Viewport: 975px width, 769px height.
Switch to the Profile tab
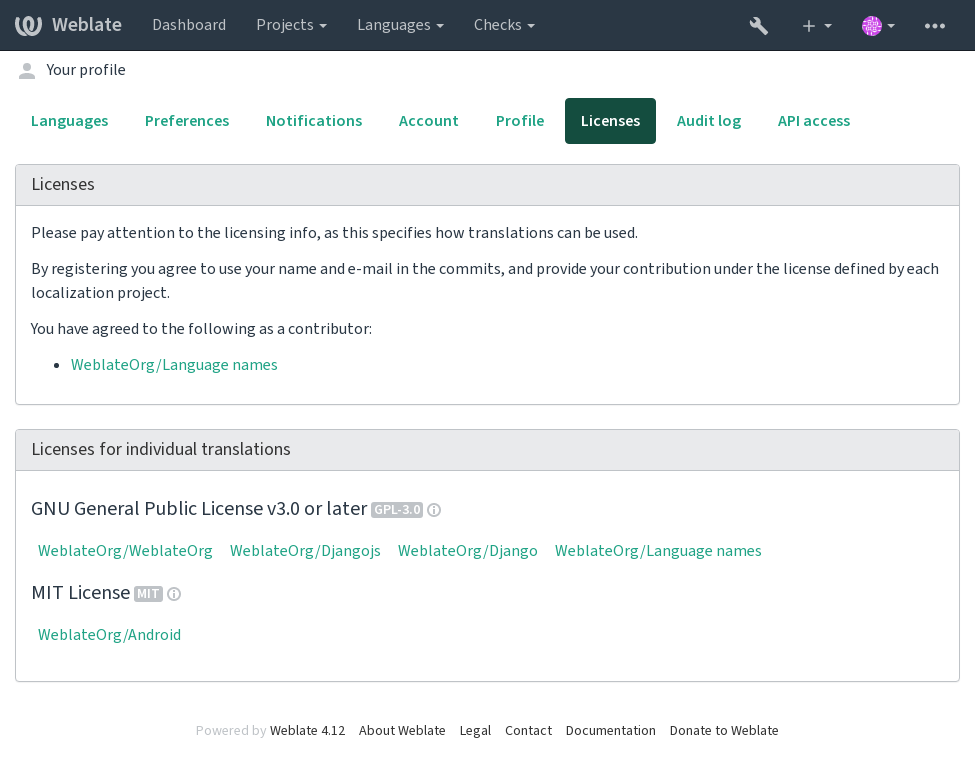pyautogui.click(x=520, y=121)
